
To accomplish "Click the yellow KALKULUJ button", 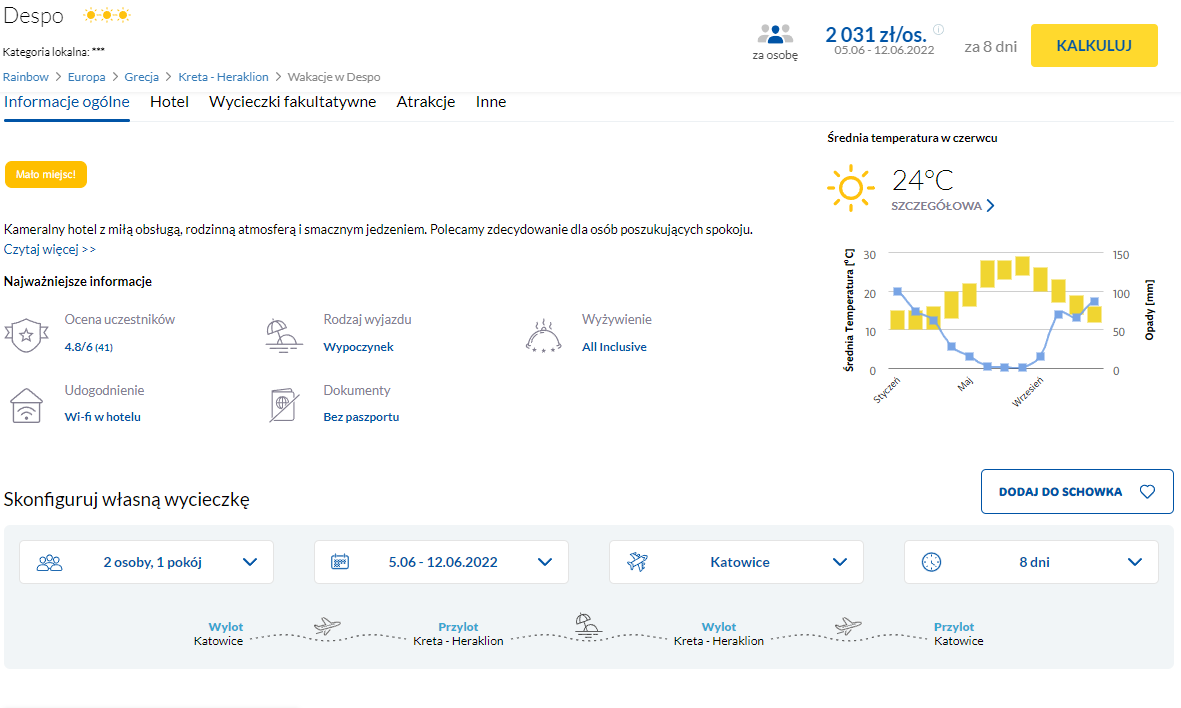I will pos(1094,45).
